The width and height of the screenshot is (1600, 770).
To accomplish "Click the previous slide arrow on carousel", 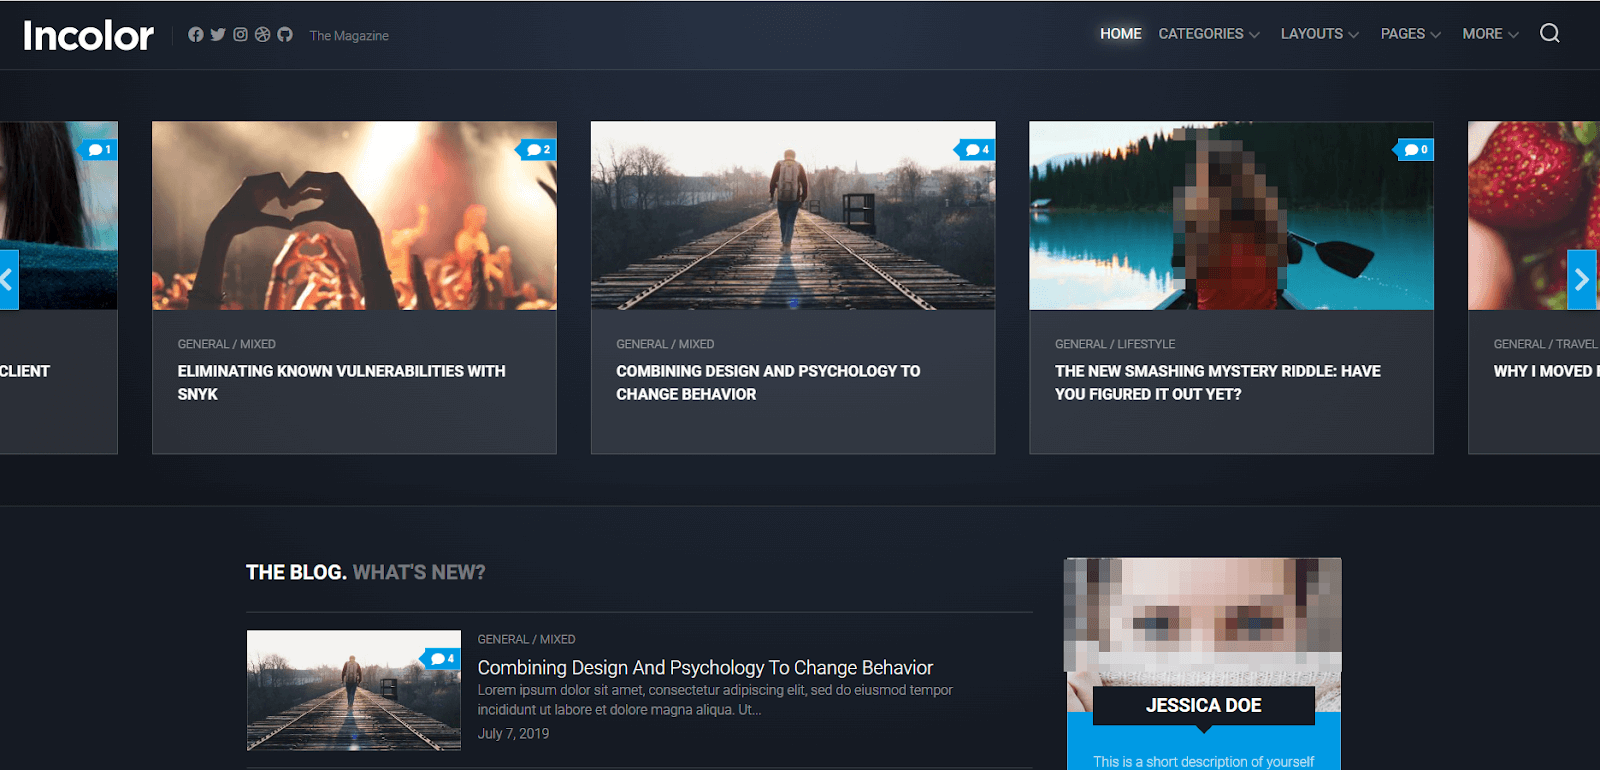I will tap(8, 280).
